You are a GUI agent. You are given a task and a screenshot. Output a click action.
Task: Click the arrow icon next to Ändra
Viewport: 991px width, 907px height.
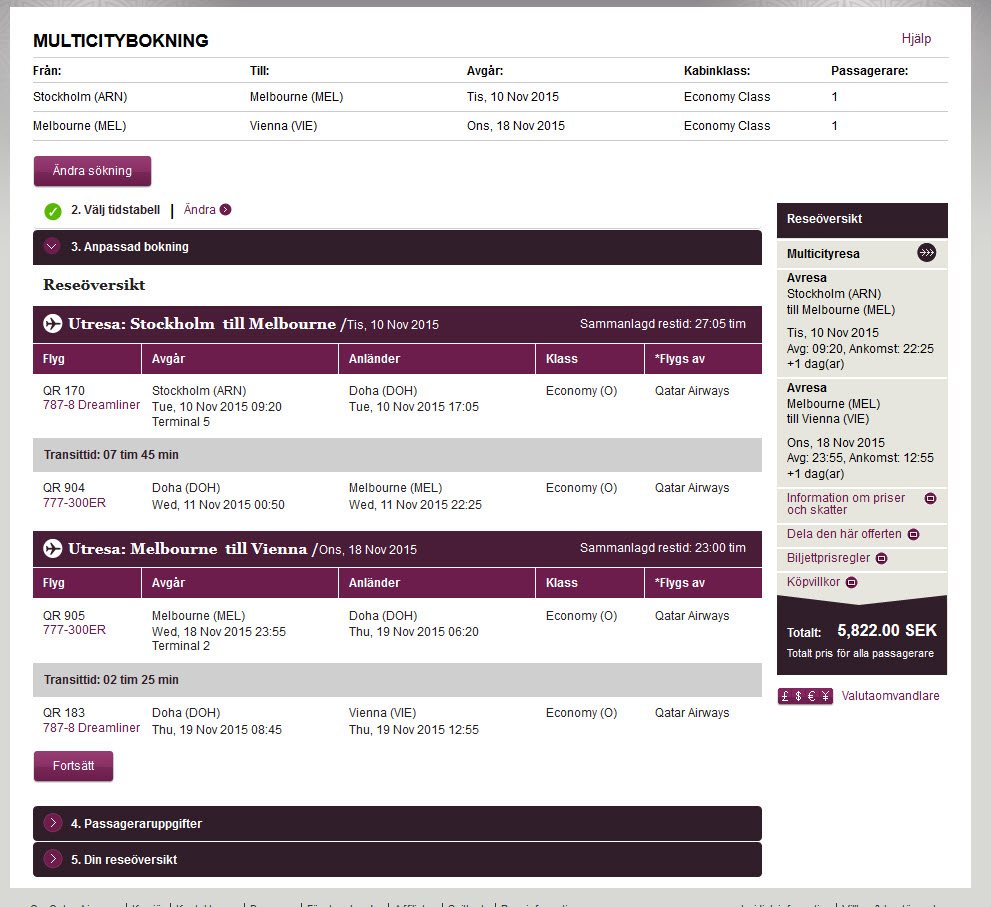click(225, 210)
